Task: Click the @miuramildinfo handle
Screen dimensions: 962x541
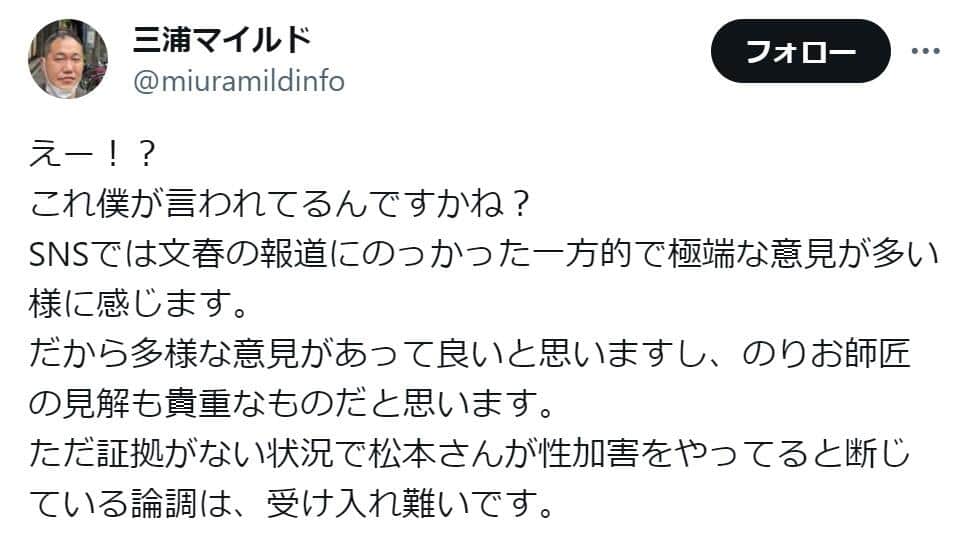Action: coord(238,81)
